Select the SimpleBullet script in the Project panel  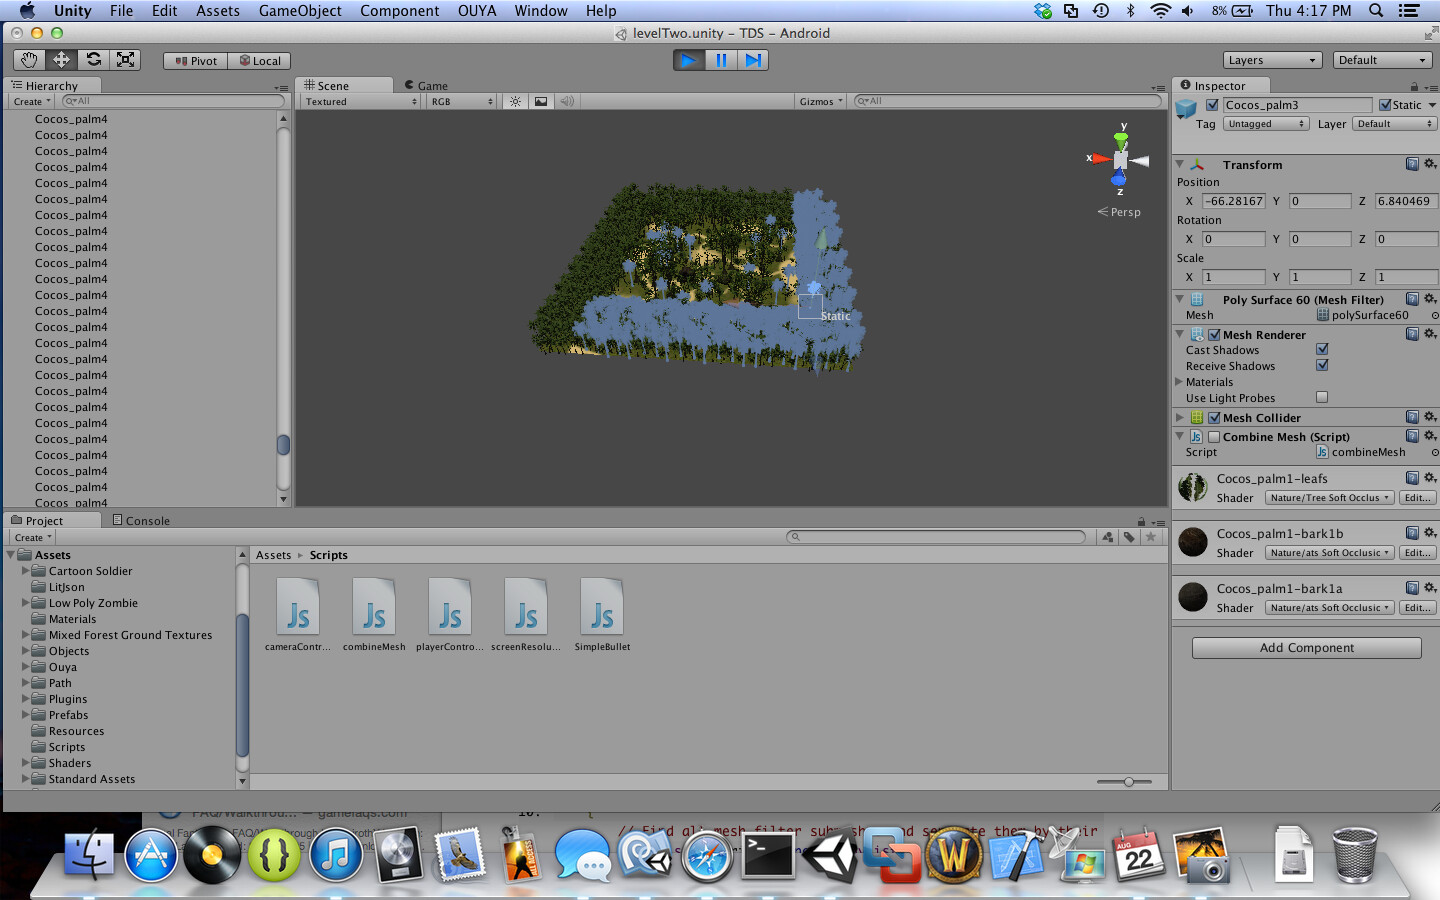tap(601, 606)
